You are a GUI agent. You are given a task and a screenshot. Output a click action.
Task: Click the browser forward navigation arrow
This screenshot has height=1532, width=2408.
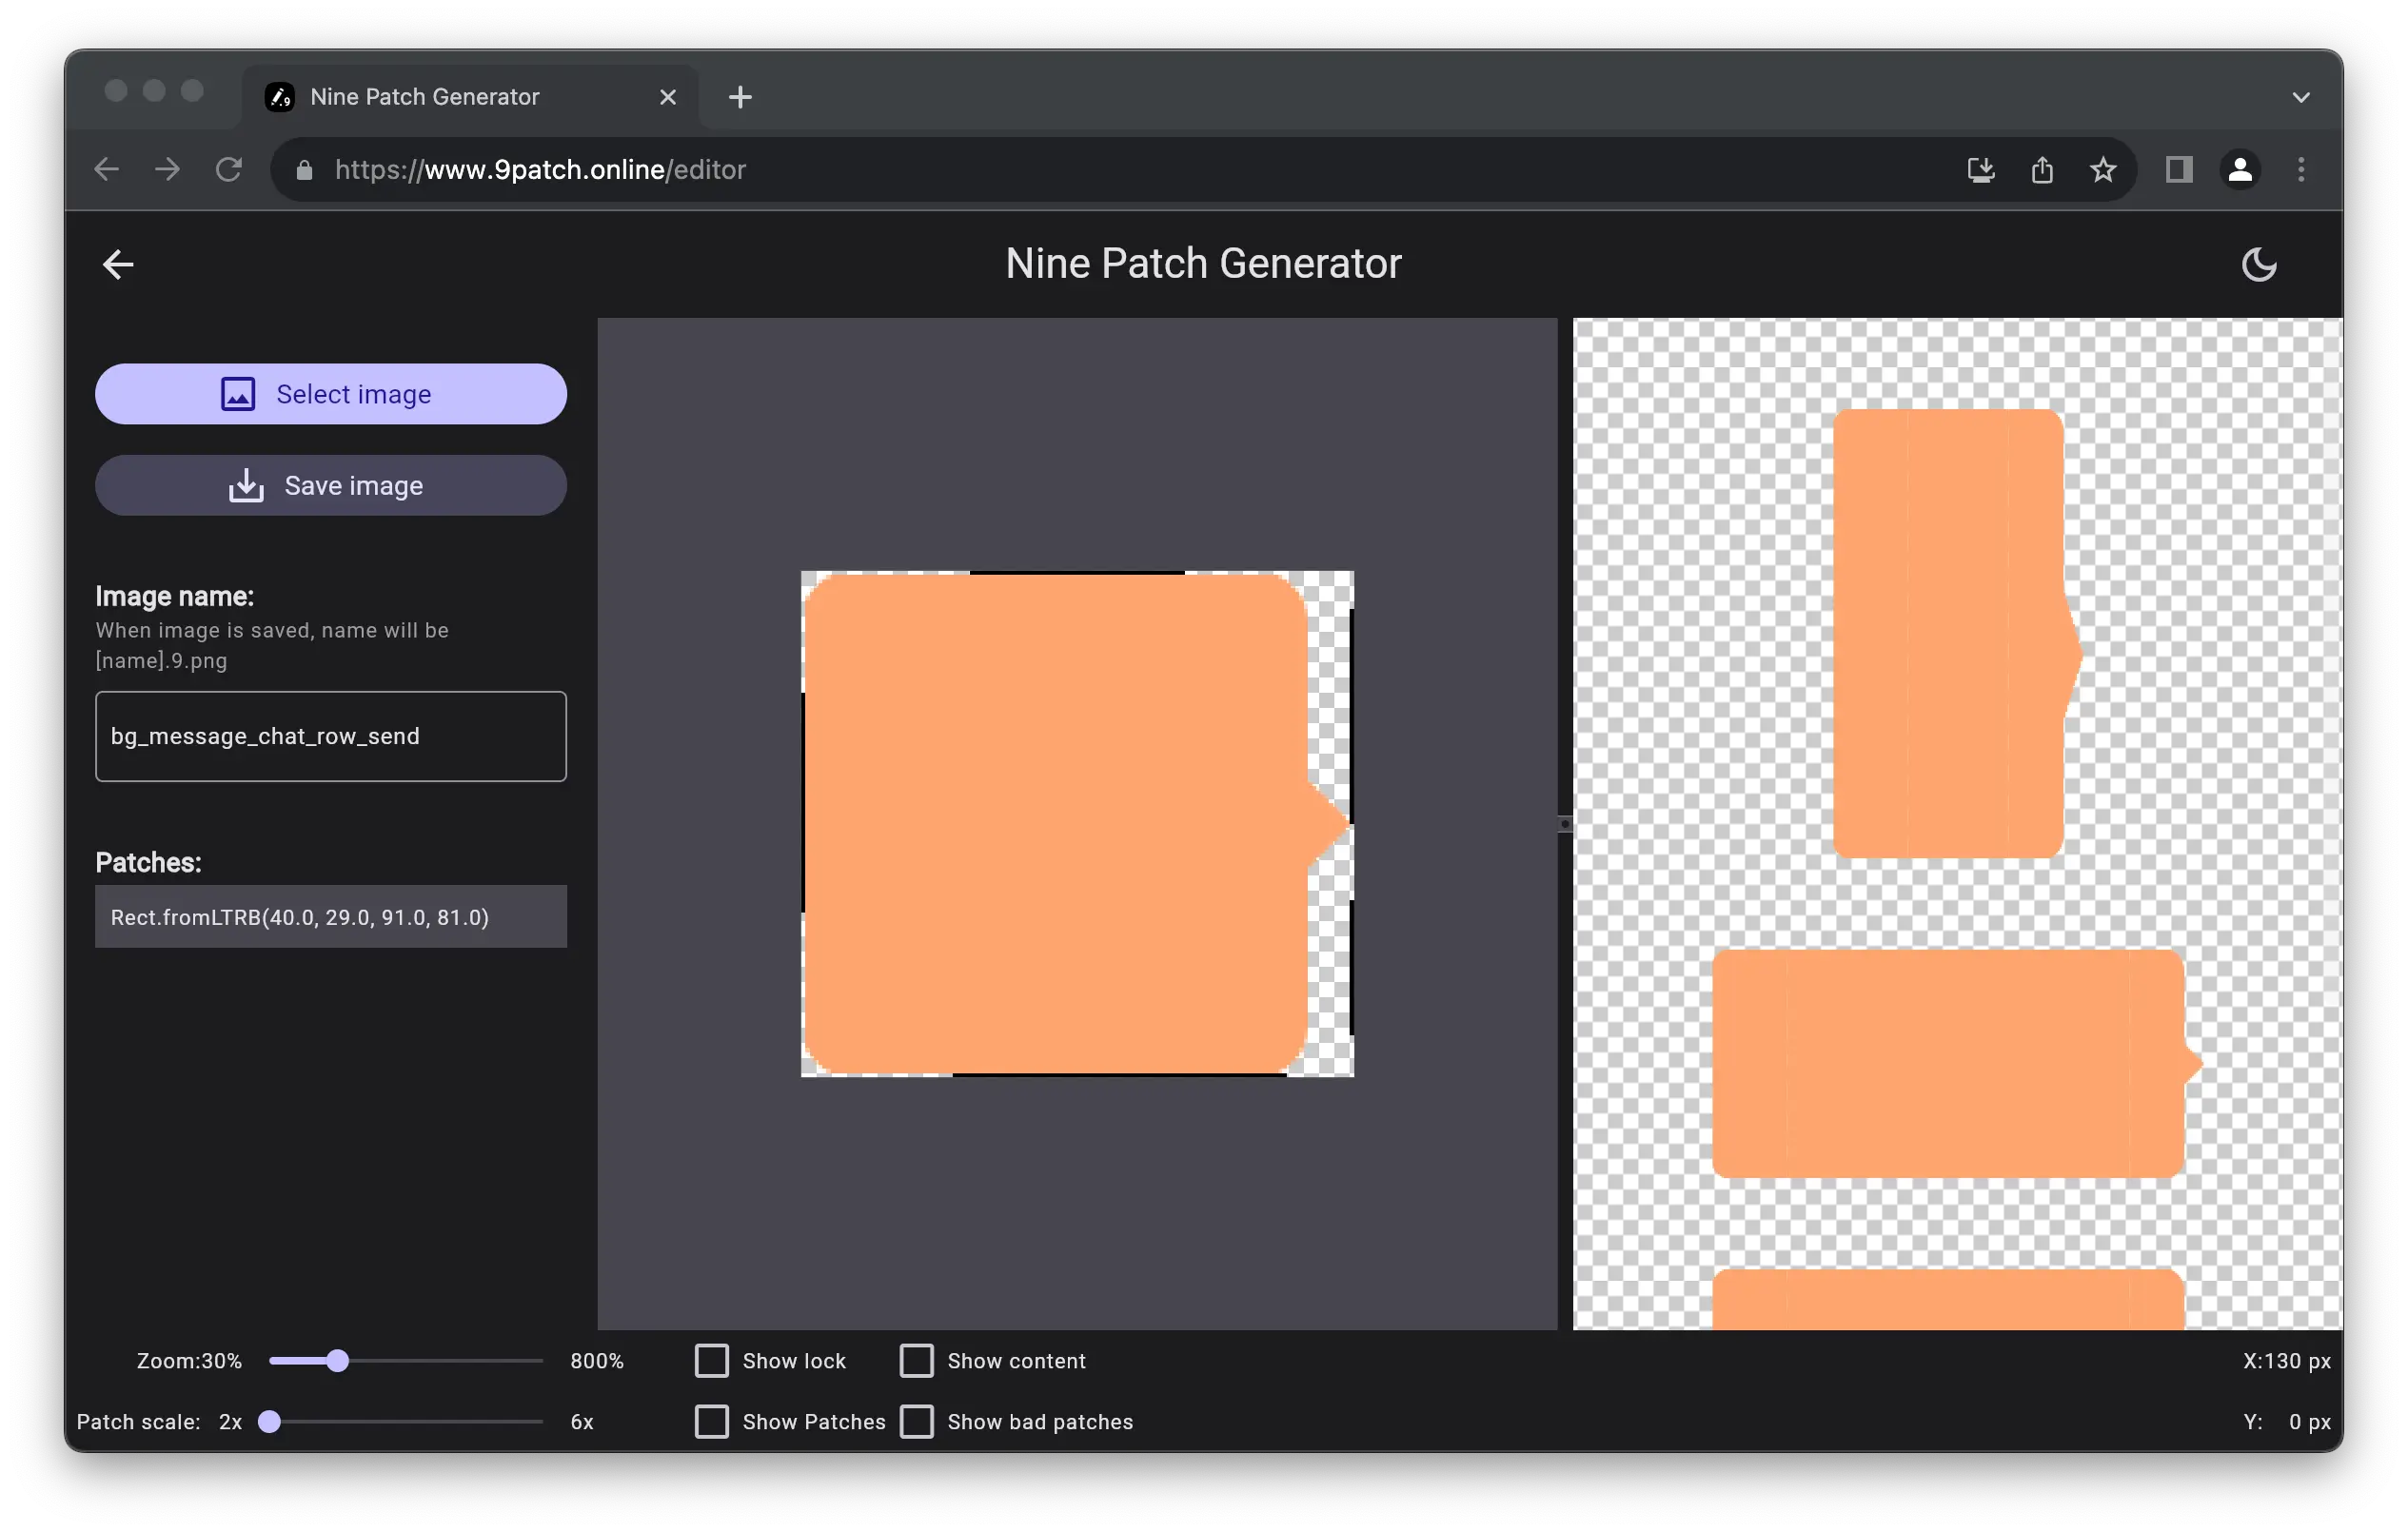pos(168,170)
